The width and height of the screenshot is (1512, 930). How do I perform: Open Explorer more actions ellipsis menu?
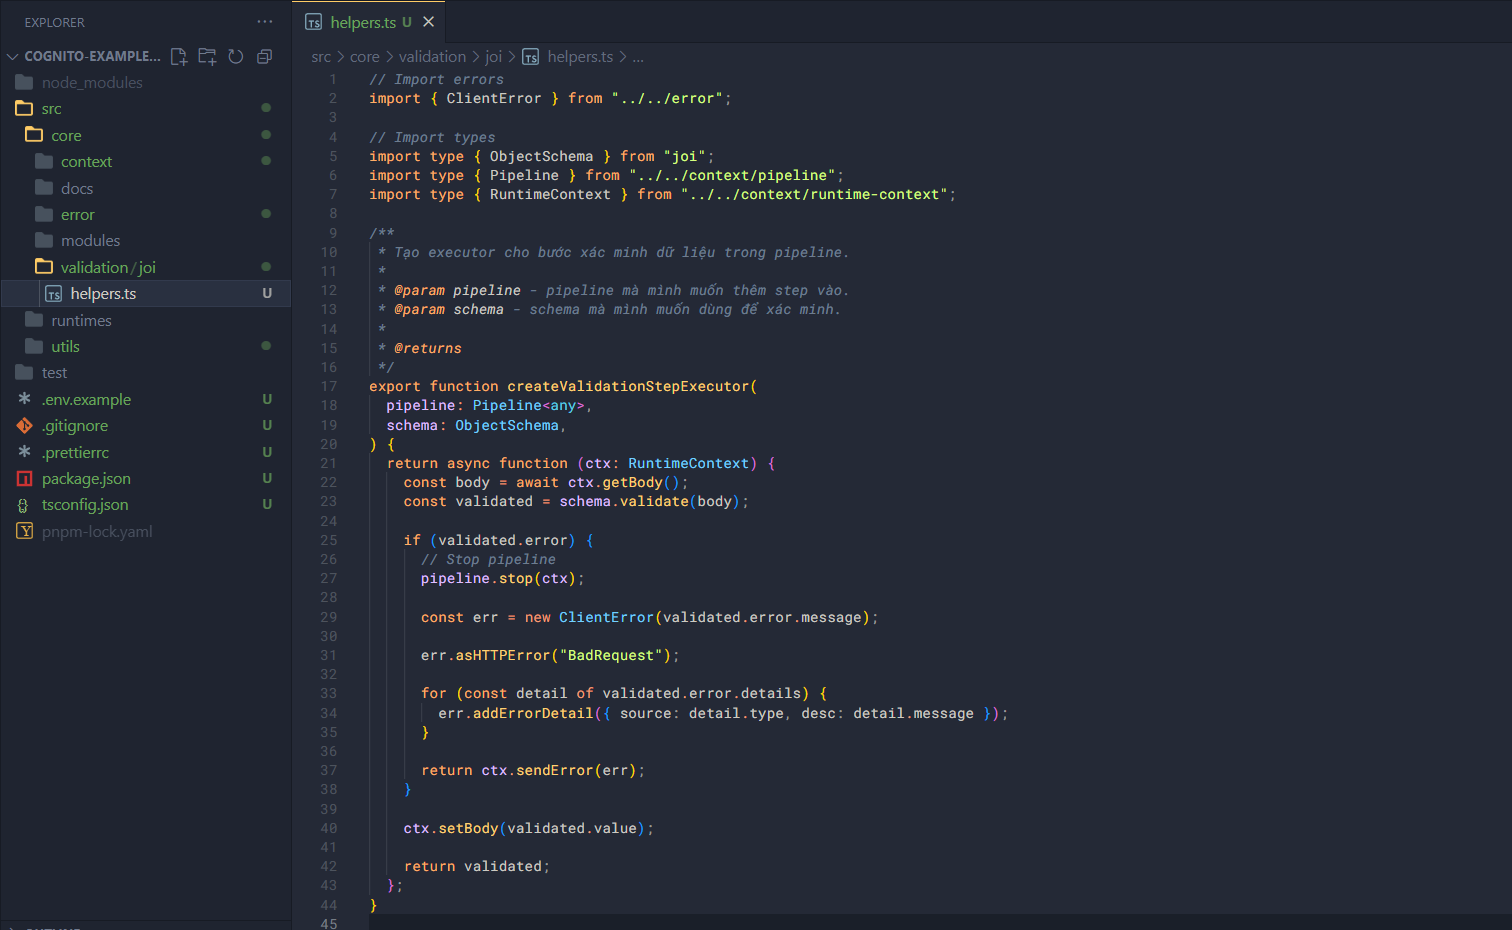click(x=264, y=22)
